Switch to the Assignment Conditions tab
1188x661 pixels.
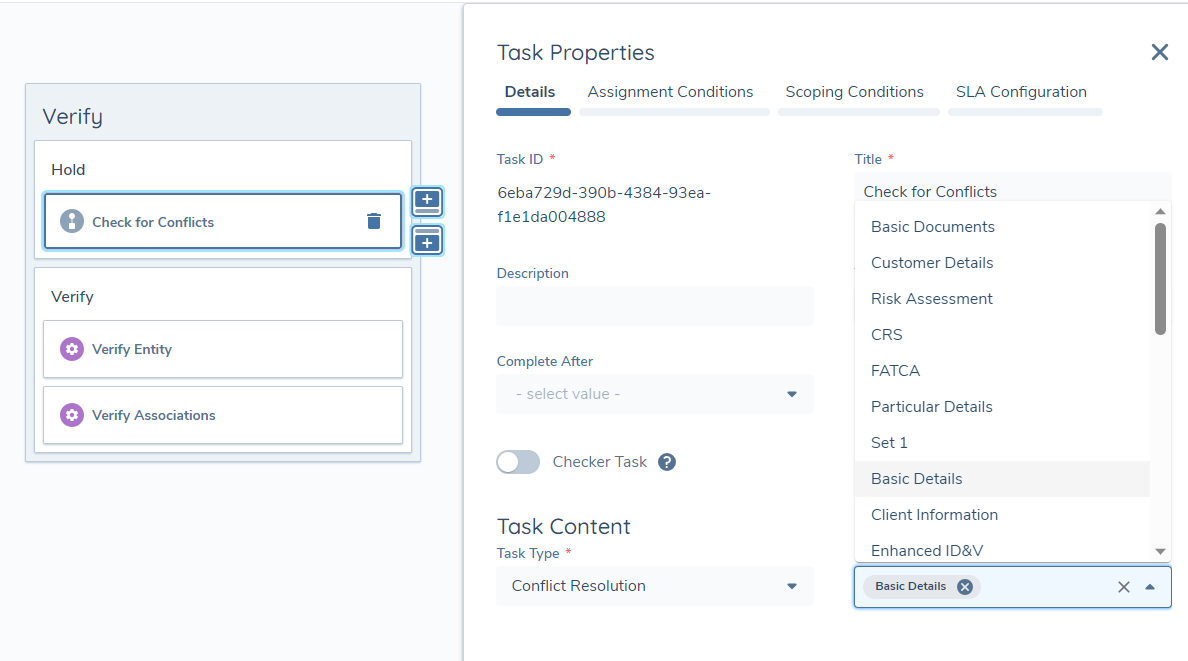[x=671, y=91]
